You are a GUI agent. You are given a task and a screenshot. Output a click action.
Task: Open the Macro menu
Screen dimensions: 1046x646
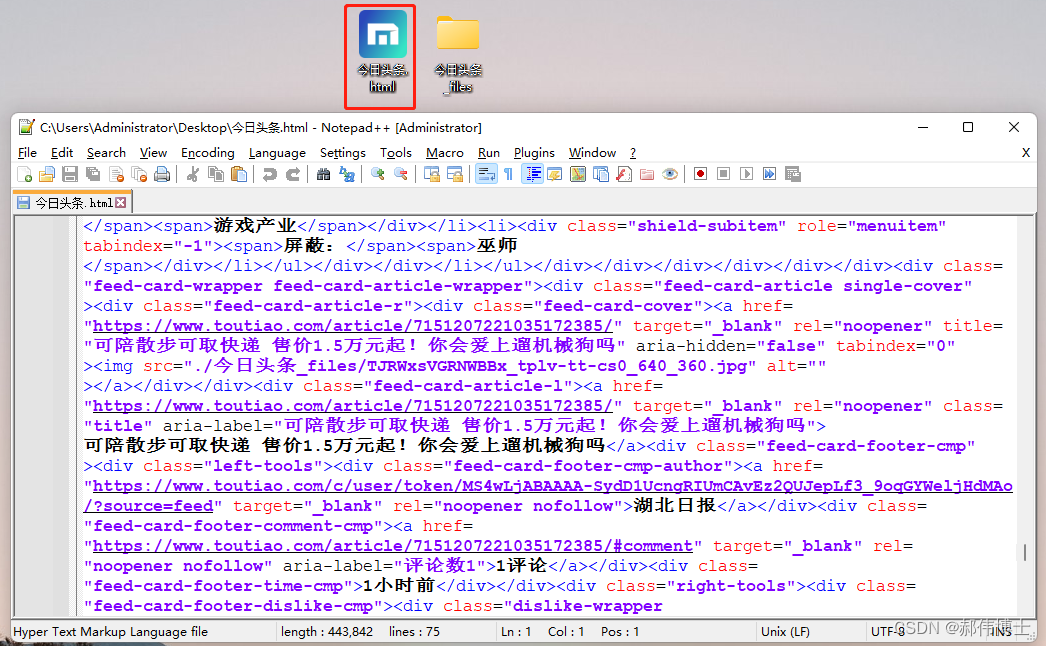(x=444, y=153)
